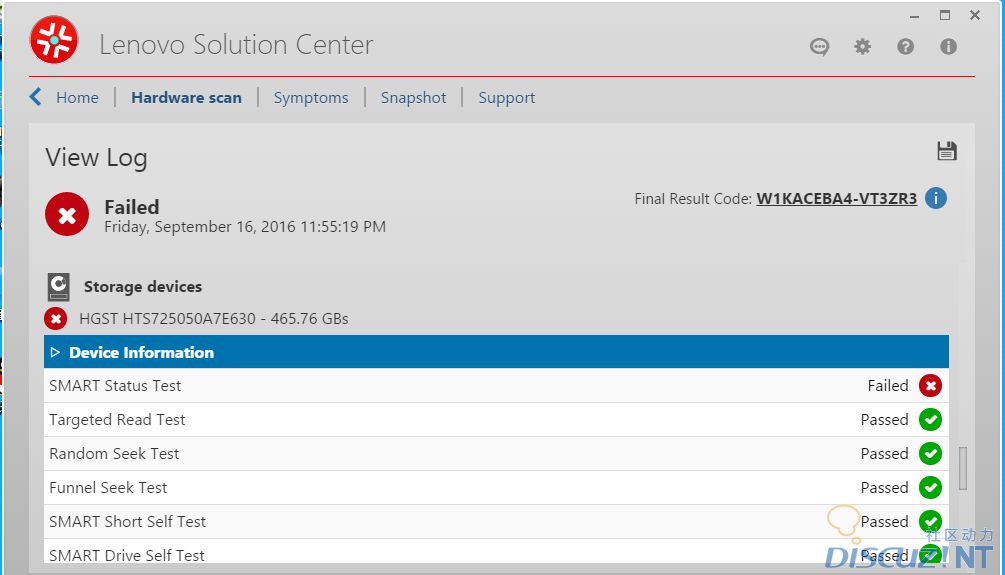Image resolution: width=1005 pixels, height=575 pixels.
Task: Open settings via the gear icon
Action: (x=863, y=47)
